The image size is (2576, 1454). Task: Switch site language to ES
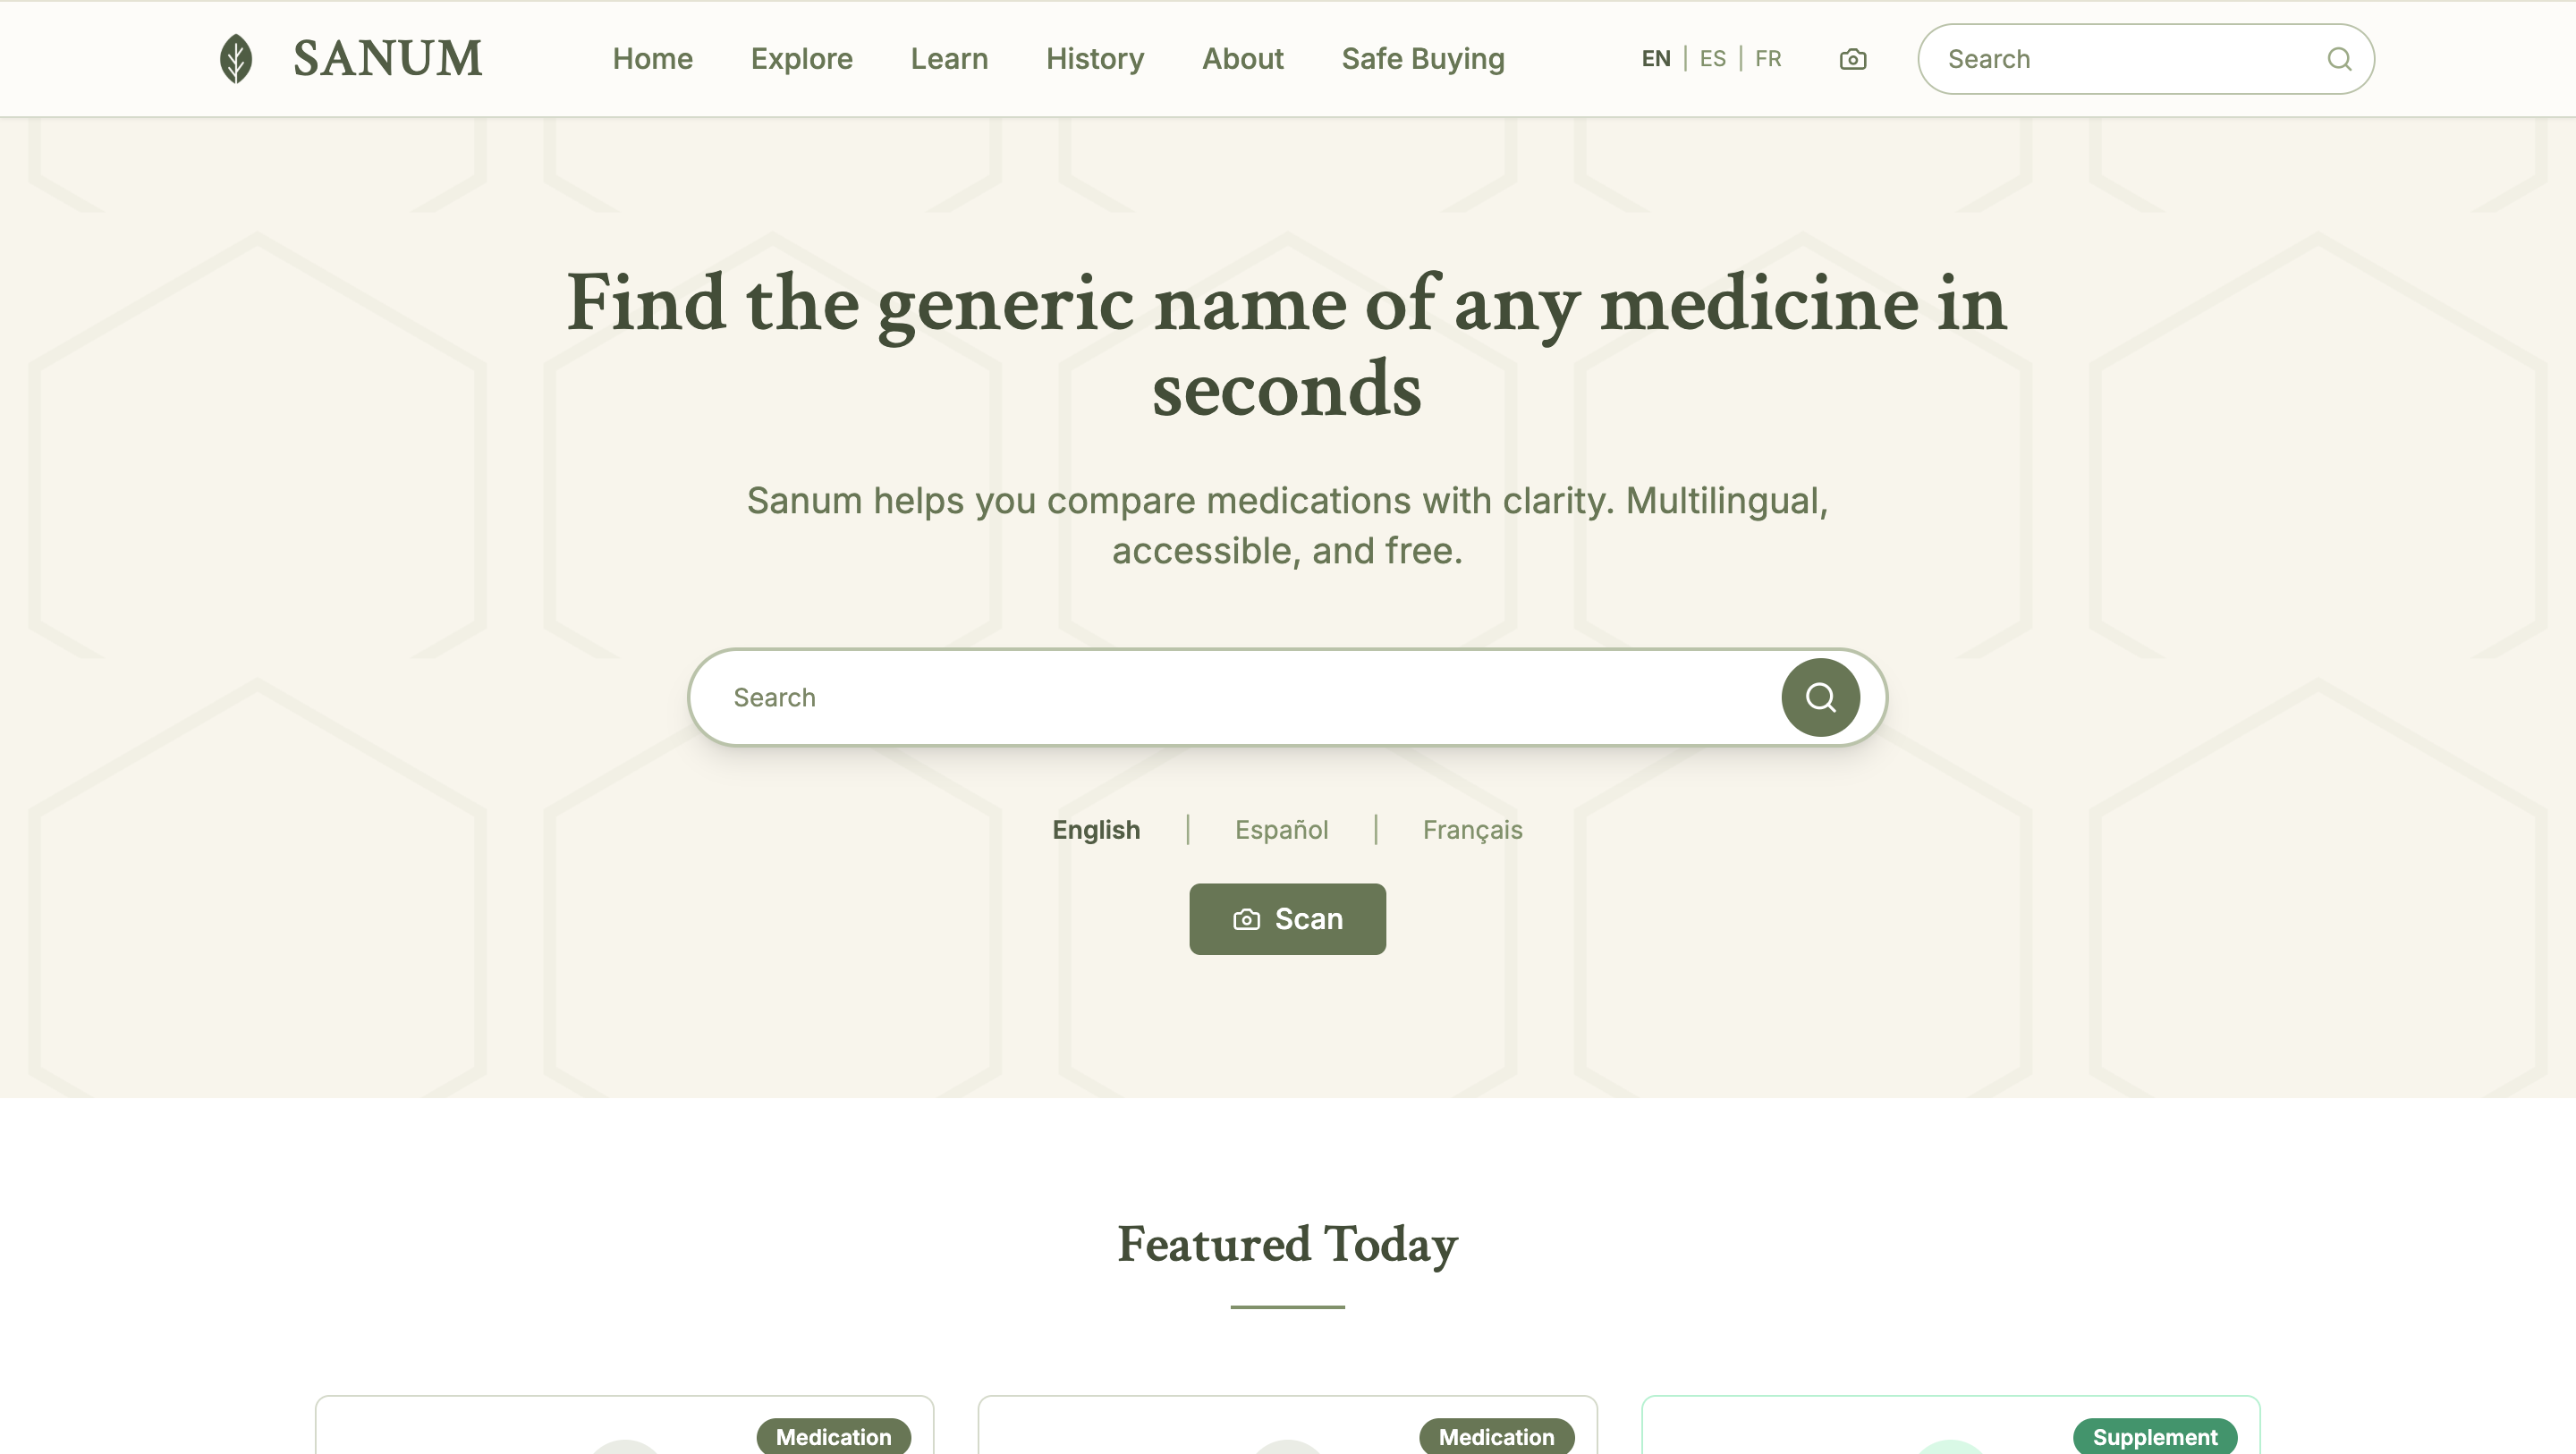tap(1712, 58)
